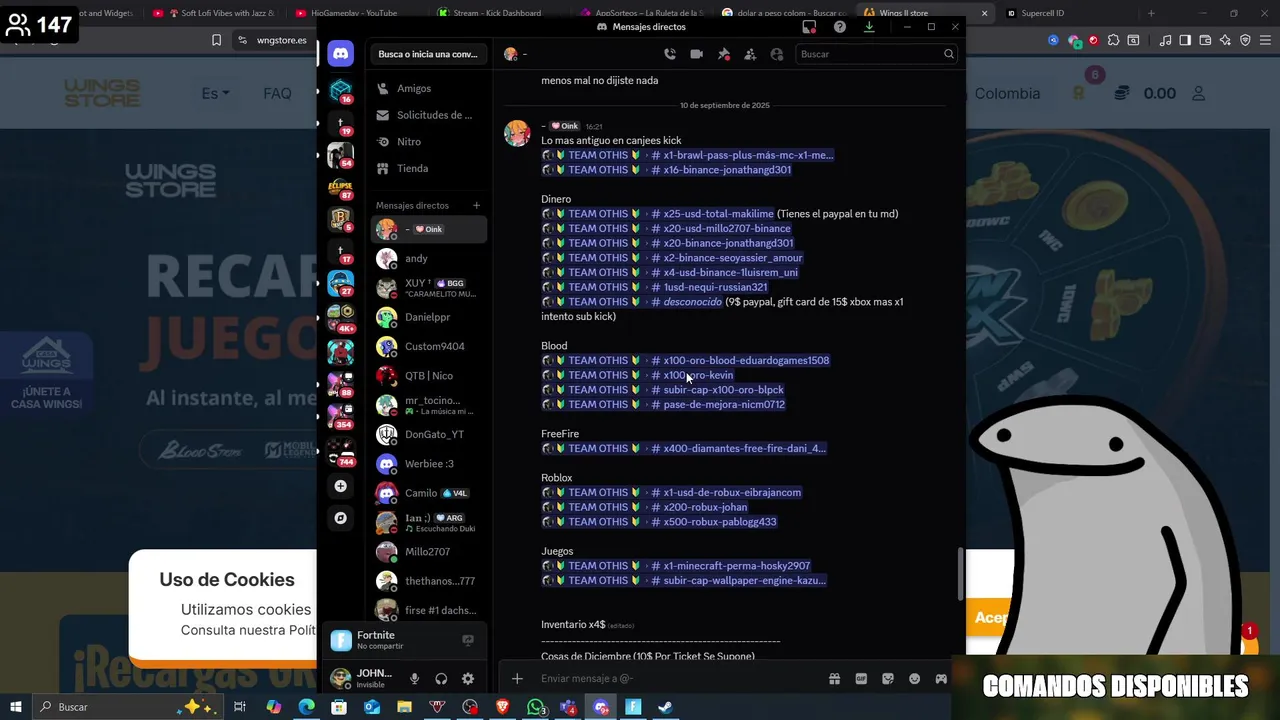Screen dimensions: 1280x720
Task: Add friends to the DM
Action: (x=750, y=54)
